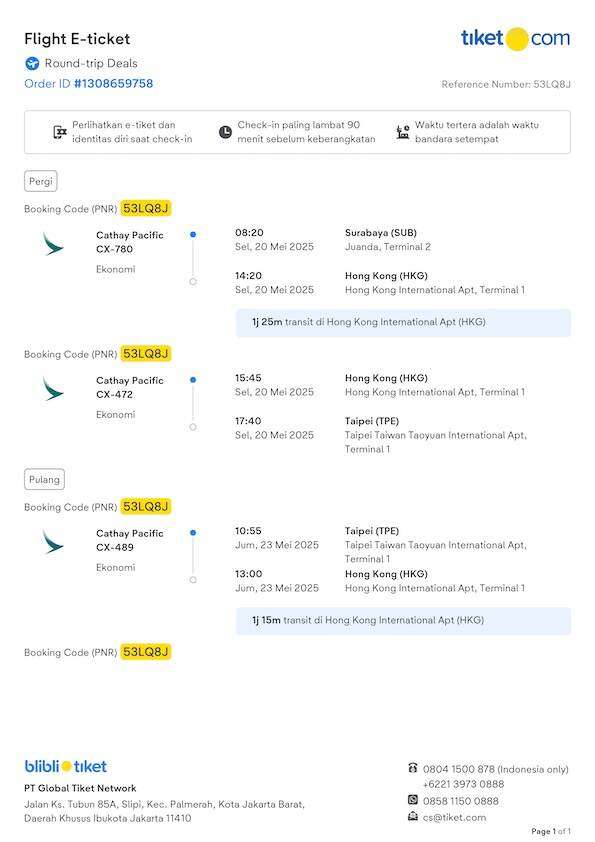Viewport: 595px width, 842px height.
Task: Click the blibli tiket footer logo
Action: pos(66,766)
